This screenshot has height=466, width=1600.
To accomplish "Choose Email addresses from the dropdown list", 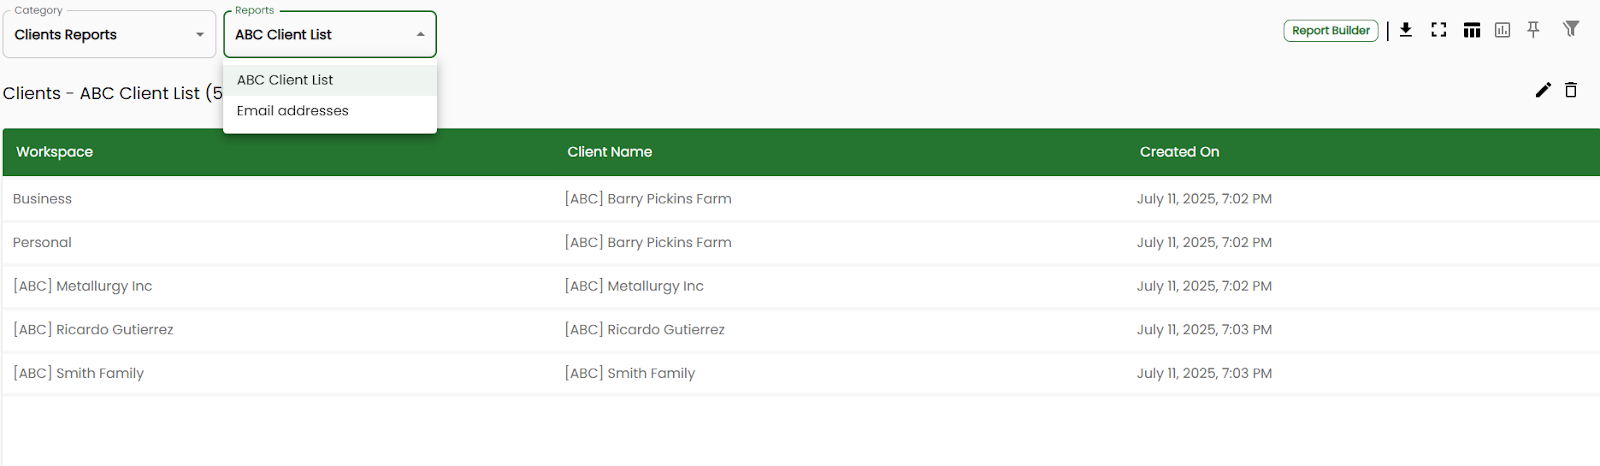I will tap(330, 111).
